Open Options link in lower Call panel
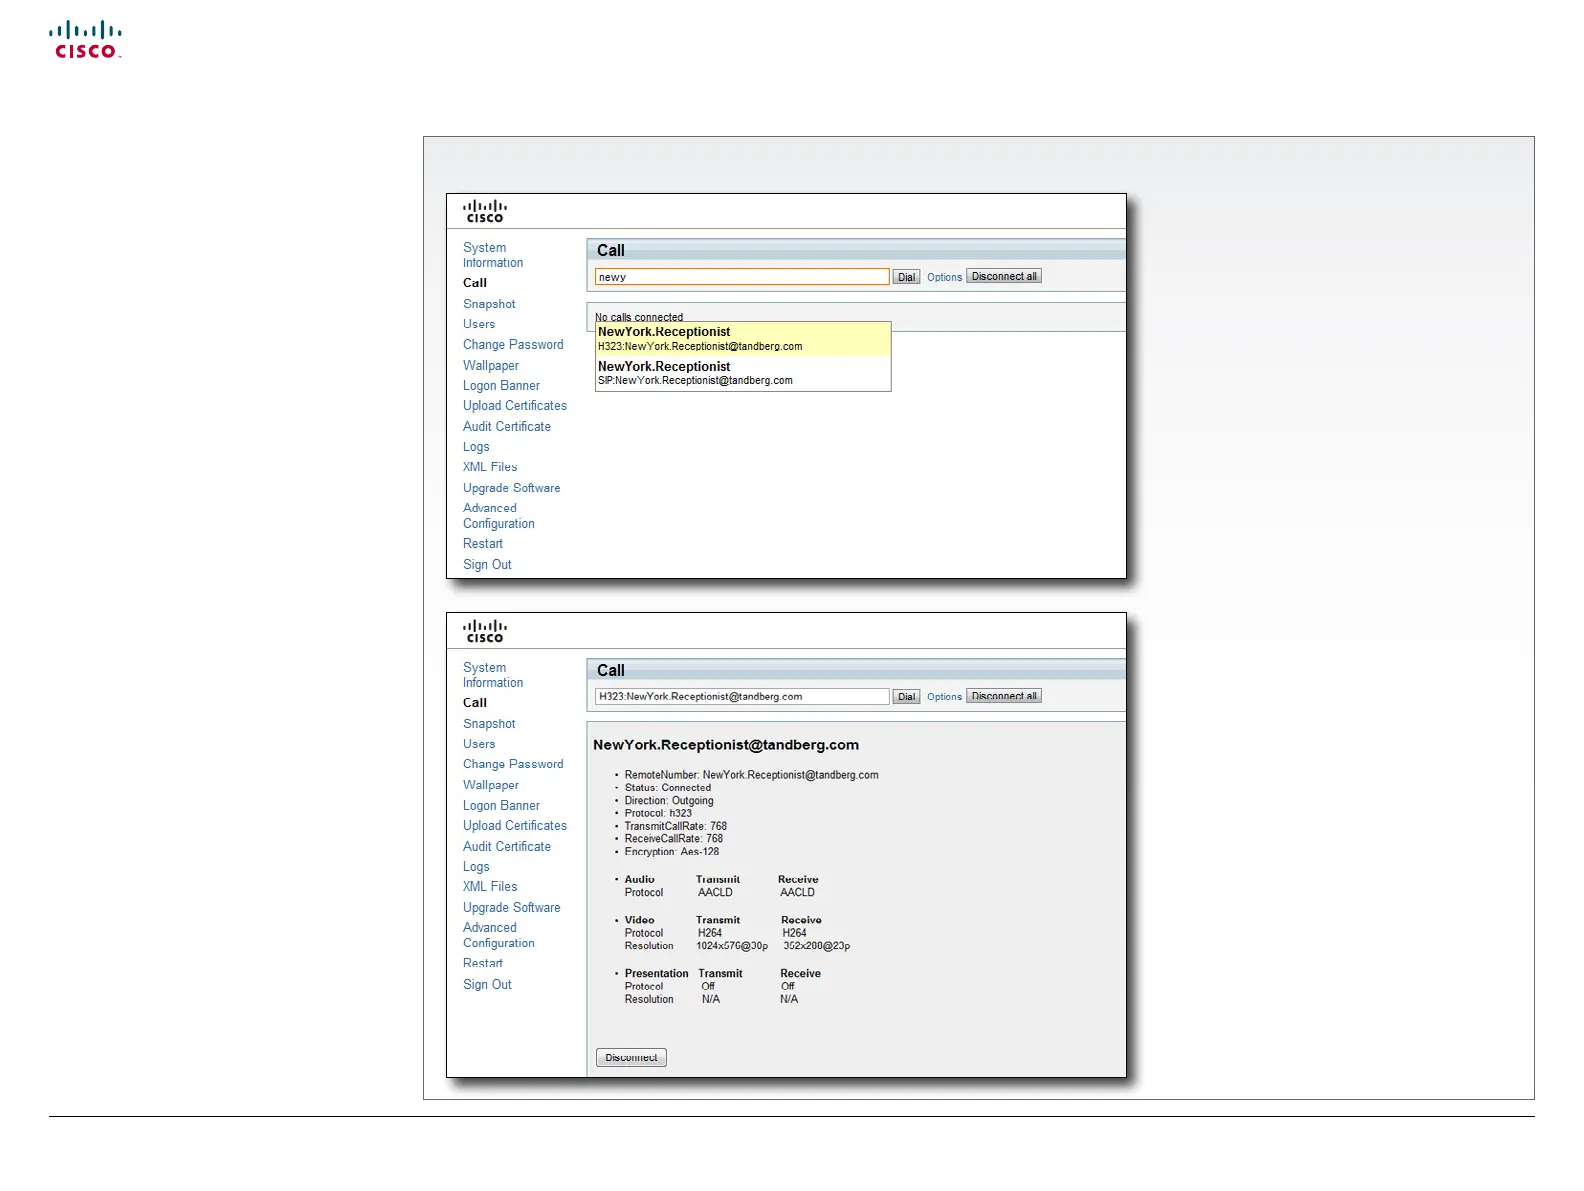The image size is (1584, 1191). (944, 697)
